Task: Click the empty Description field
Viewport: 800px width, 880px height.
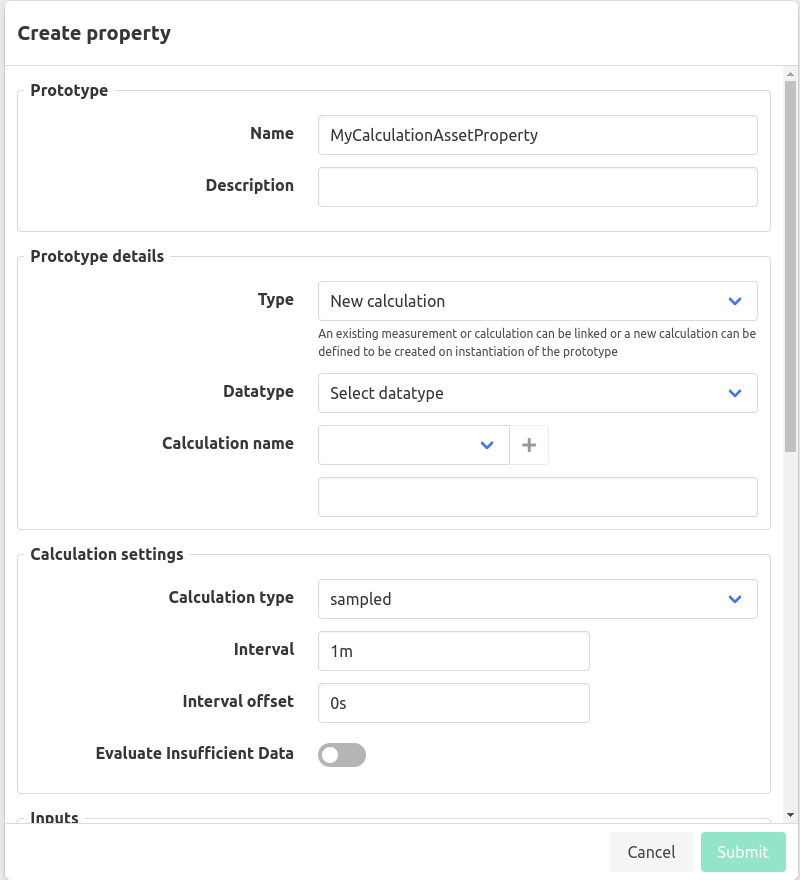Action: tap(538, 187)
